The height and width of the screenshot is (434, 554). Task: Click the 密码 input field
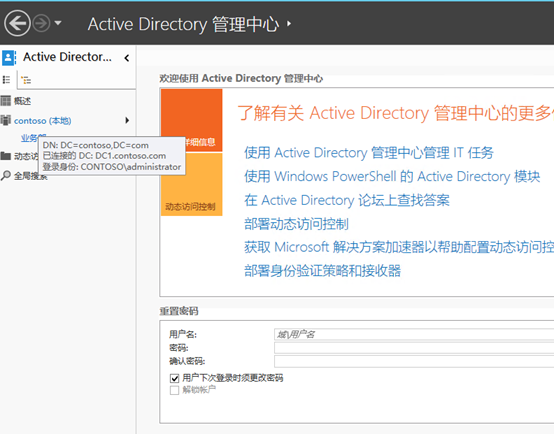pos(414,348)
